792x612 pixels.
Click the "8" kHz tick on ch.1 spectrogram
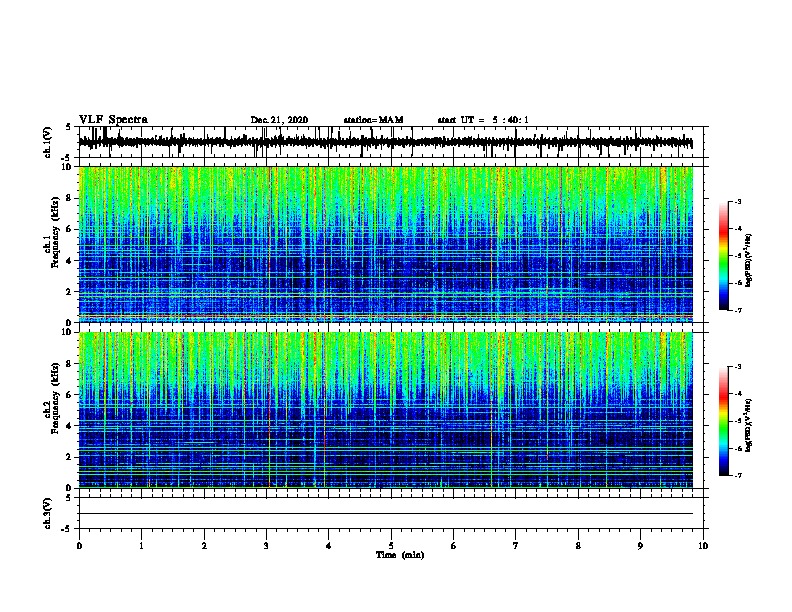69,198
